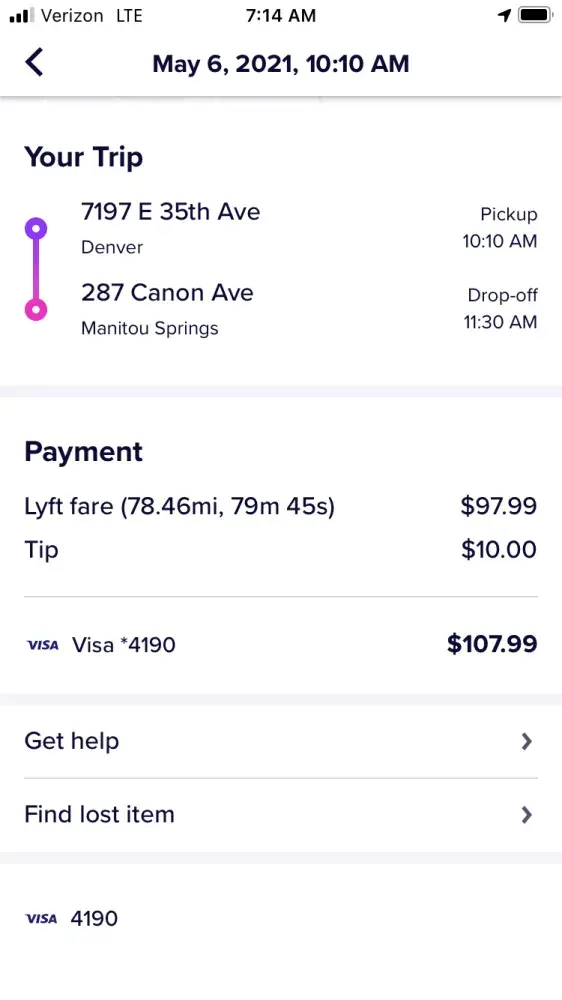Image resolution: width=562 pixels, height=1000 pixels.
Task: Tap the Visa logo beside *4190 total
Action: [x=43, y=645]
